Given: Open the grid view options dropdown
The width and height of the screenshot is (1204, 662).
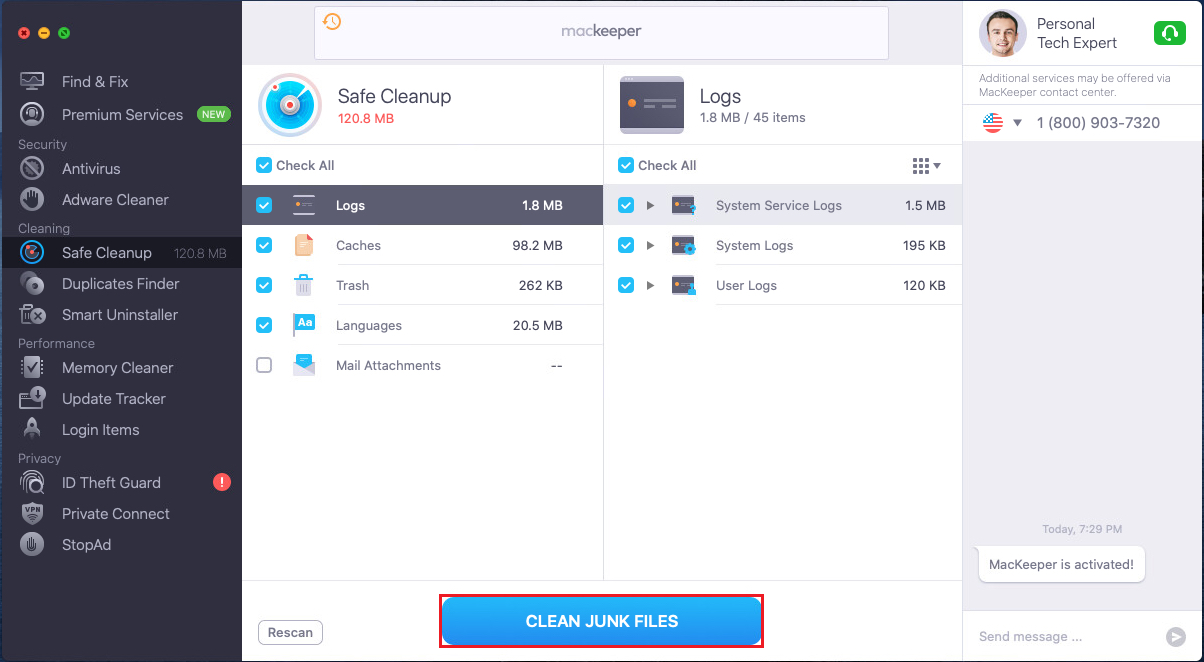Looking at the screenshot, I should [927, 165].
